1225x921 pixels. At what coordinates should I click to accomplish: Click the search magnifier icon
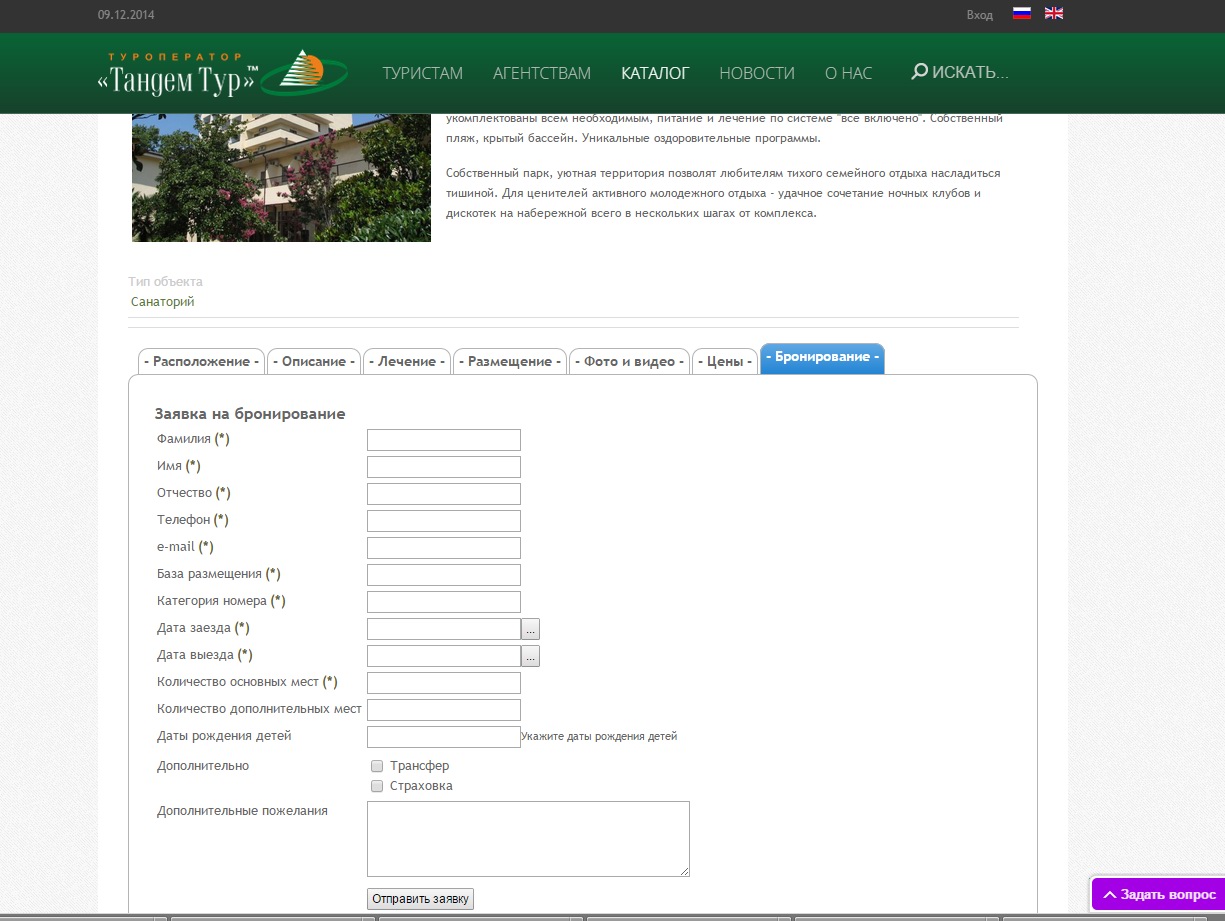pyautogui.click(x=919, y=72)
